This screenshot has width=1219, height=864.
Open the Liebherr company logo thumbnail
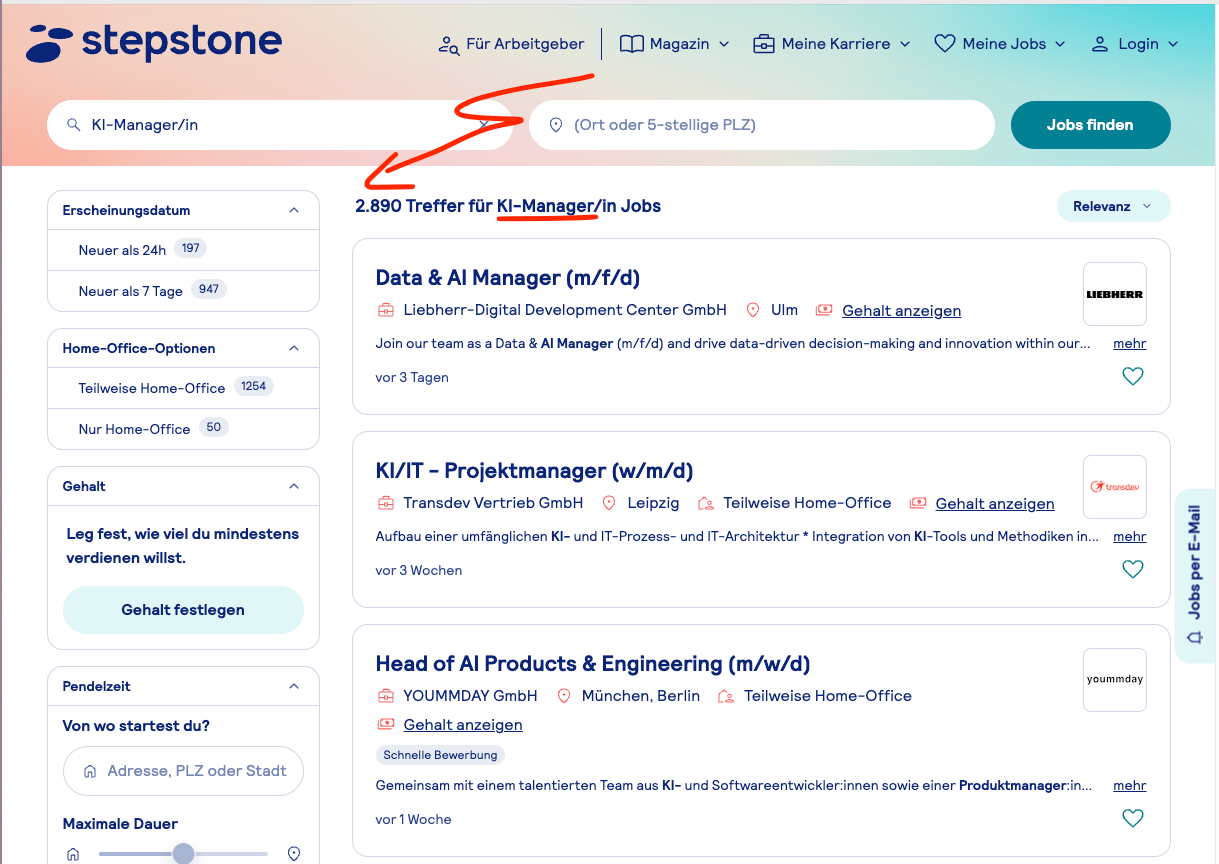click(1115, 294)
